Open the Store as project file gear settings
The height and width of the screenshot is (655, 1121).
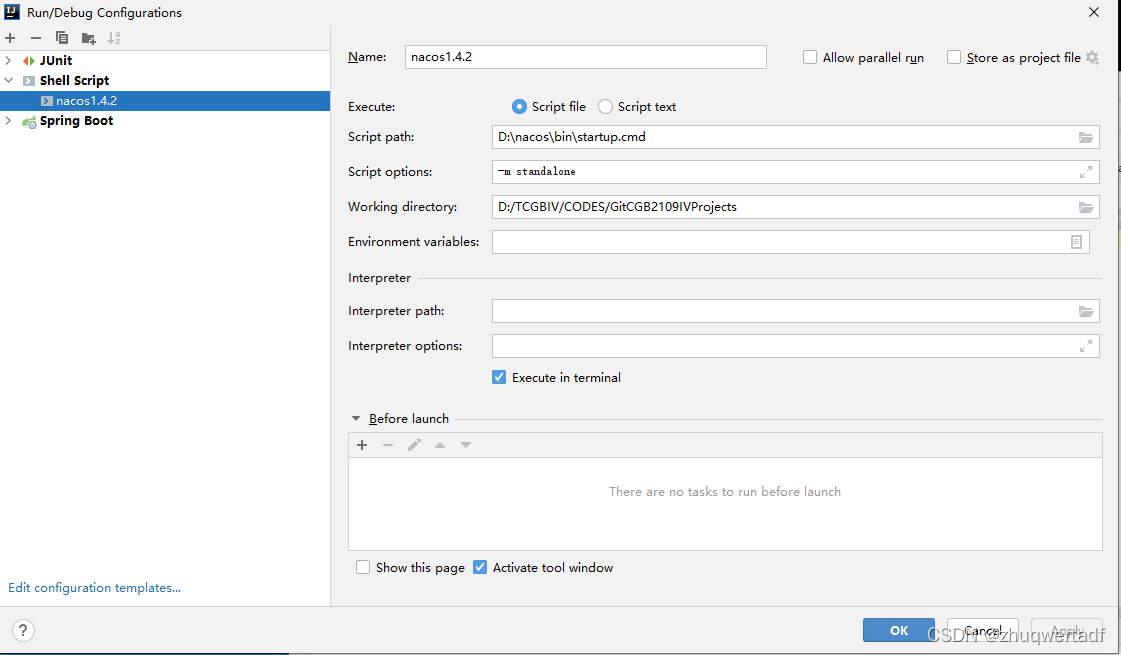[1092, 57]
